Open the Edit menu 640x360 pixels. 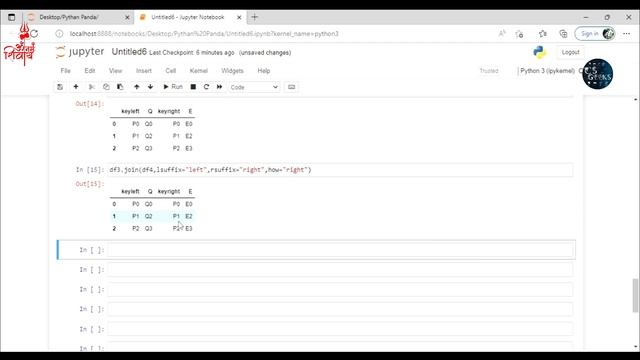click(x=90, y=71)
